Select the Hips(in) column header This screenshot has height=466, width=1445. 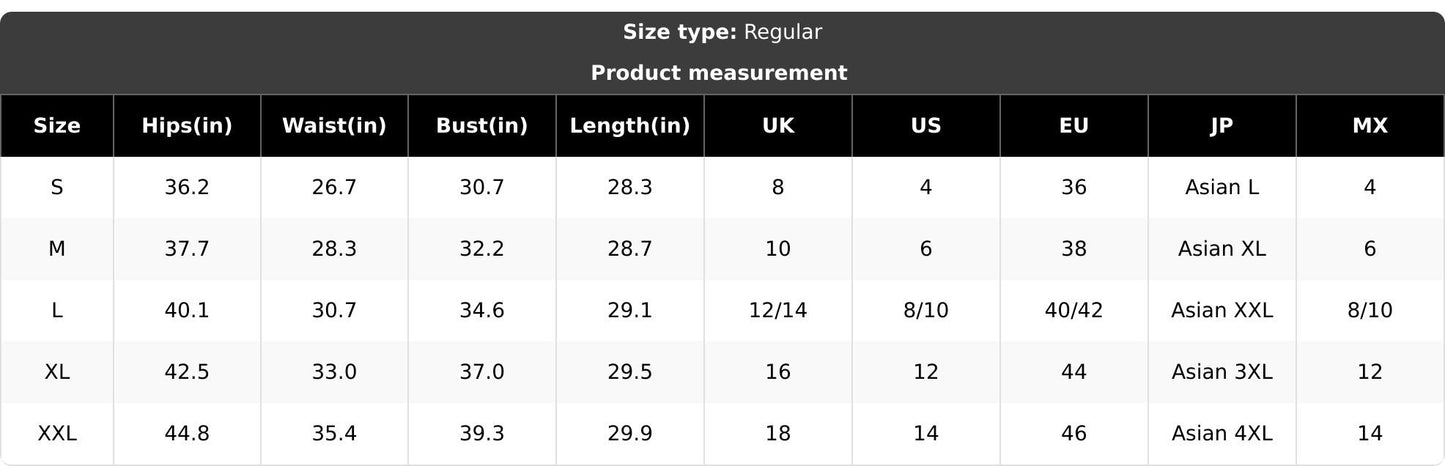pos(187,126)
